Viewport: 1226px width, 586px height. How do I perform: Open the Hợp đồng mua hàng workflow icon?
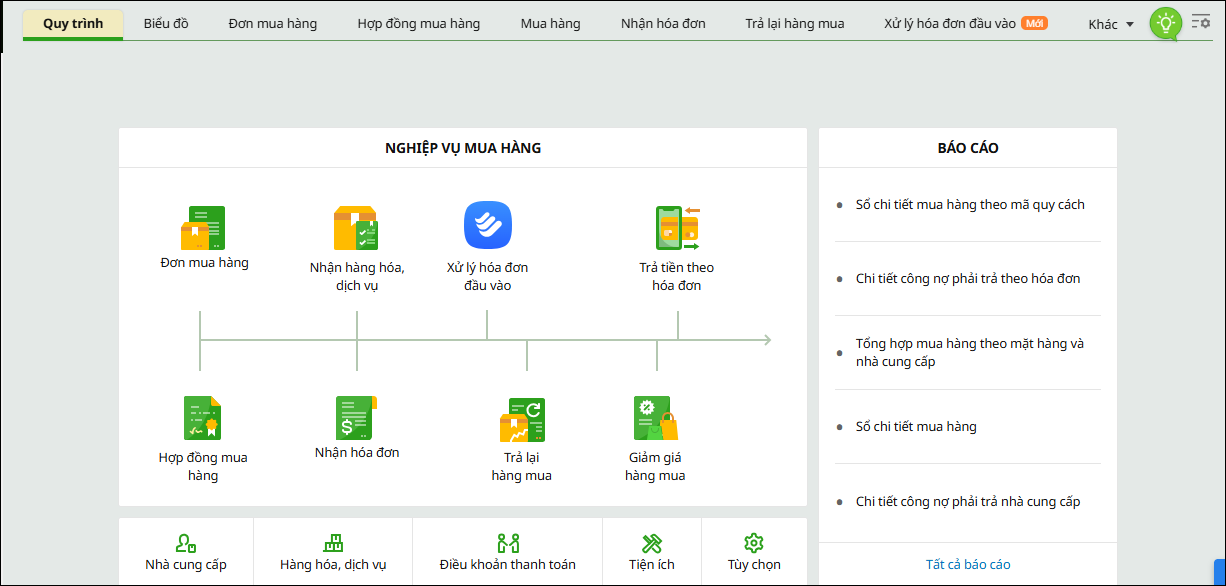pyautogui.click(x=203, y=418)
